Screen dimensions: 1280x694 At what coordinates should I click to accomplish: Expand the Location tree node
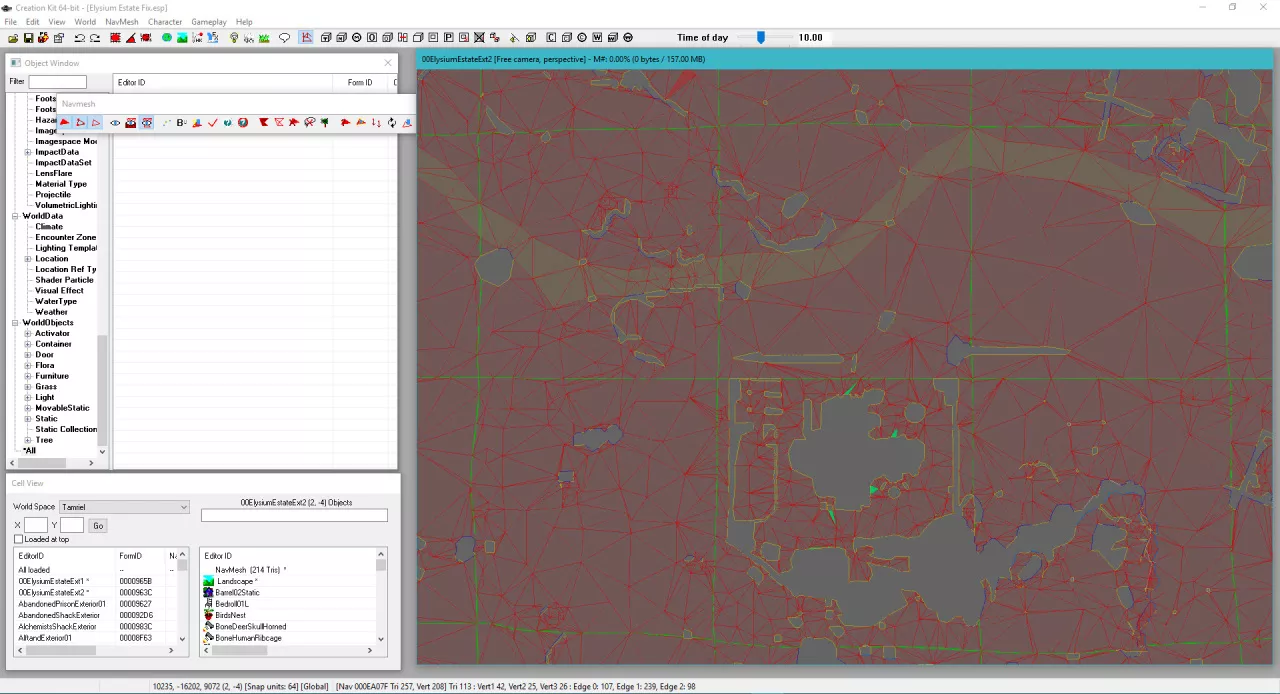click(28, 259)
